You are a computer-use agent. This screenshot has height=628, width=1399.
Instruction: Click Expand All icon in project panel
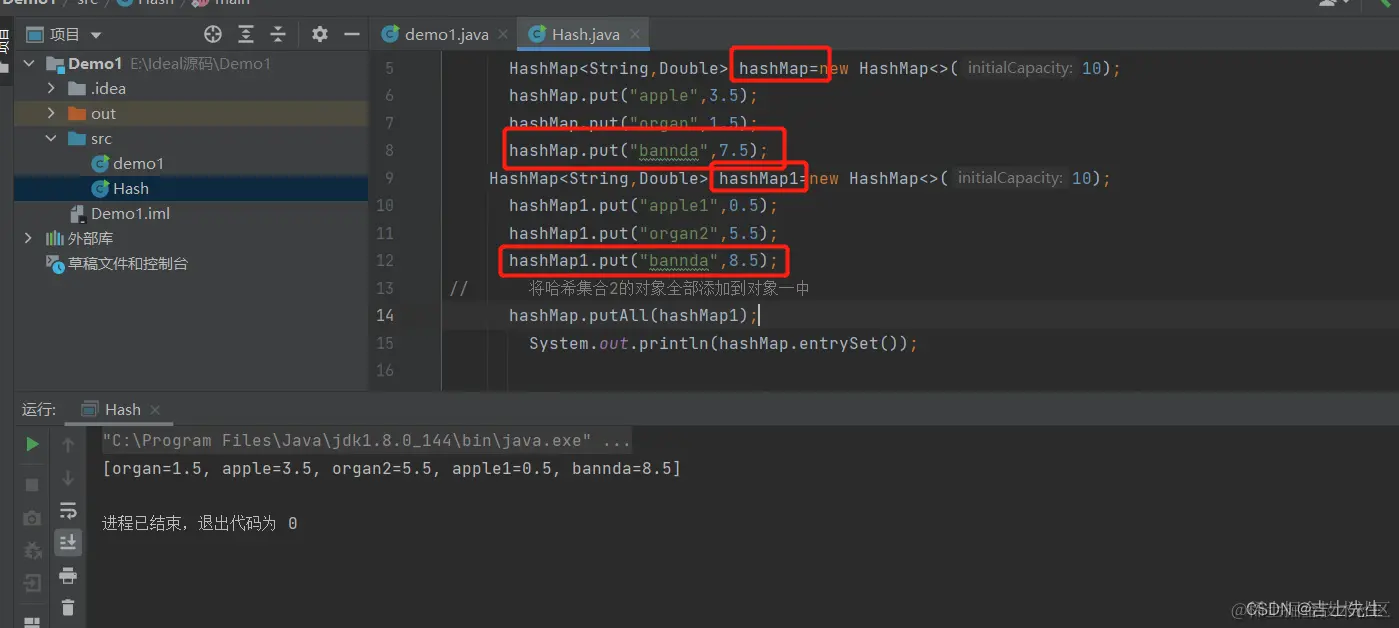(x=246, y=34)
